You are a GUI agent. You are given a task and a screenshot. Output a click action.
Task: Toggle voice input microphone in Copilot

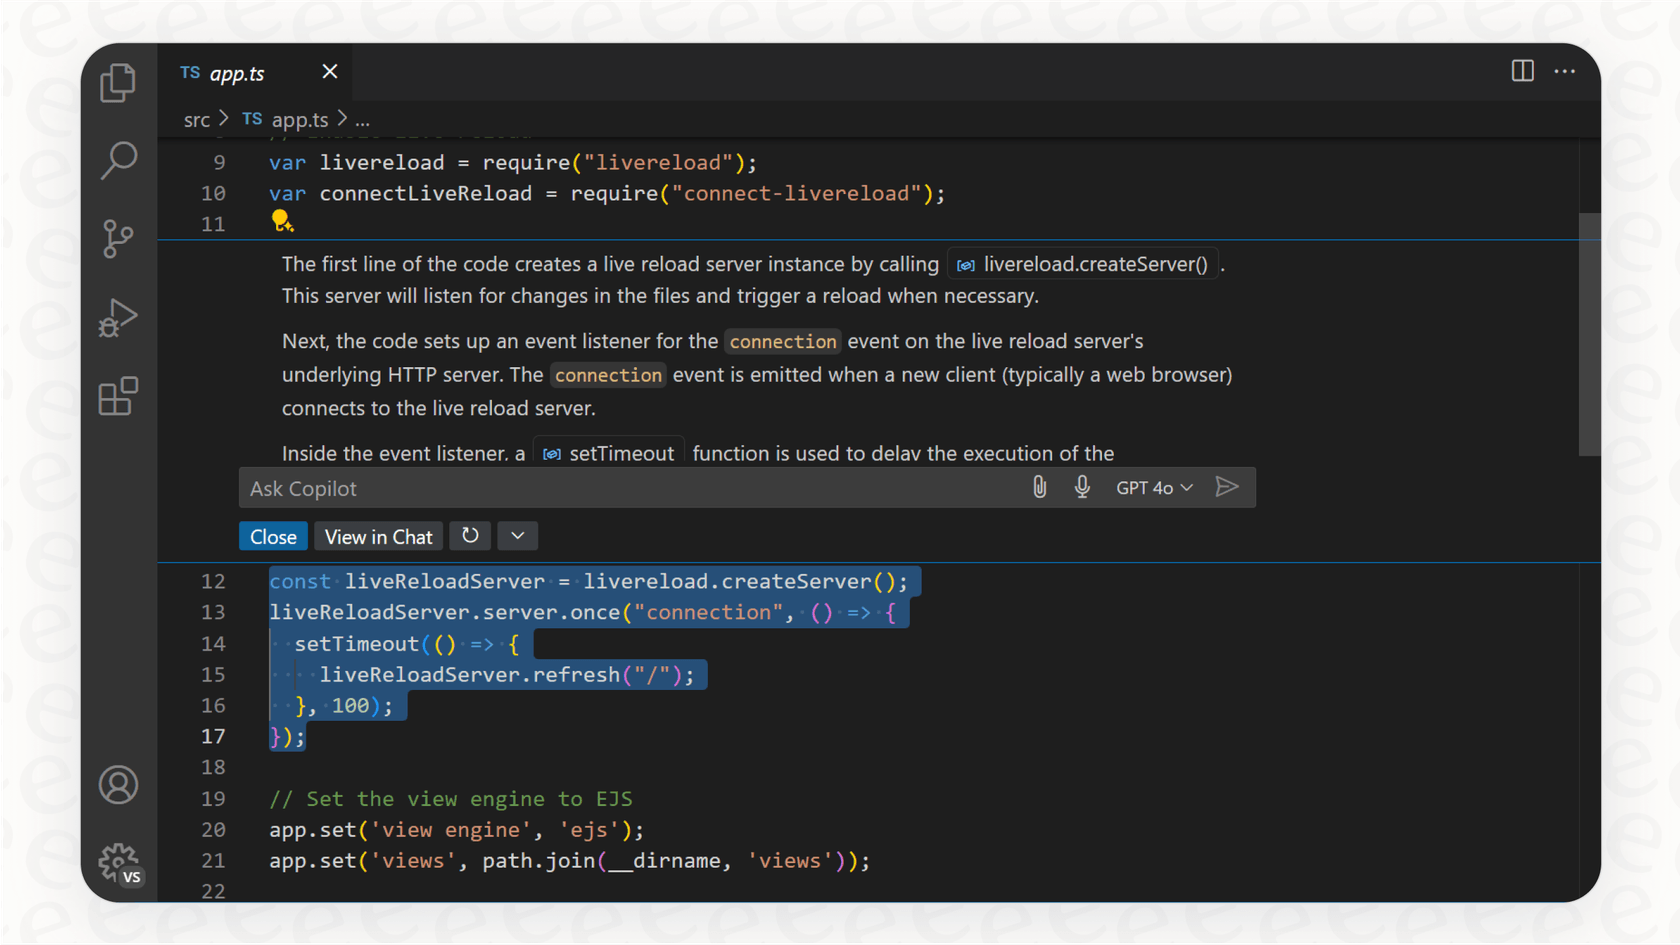[1082, 487]
